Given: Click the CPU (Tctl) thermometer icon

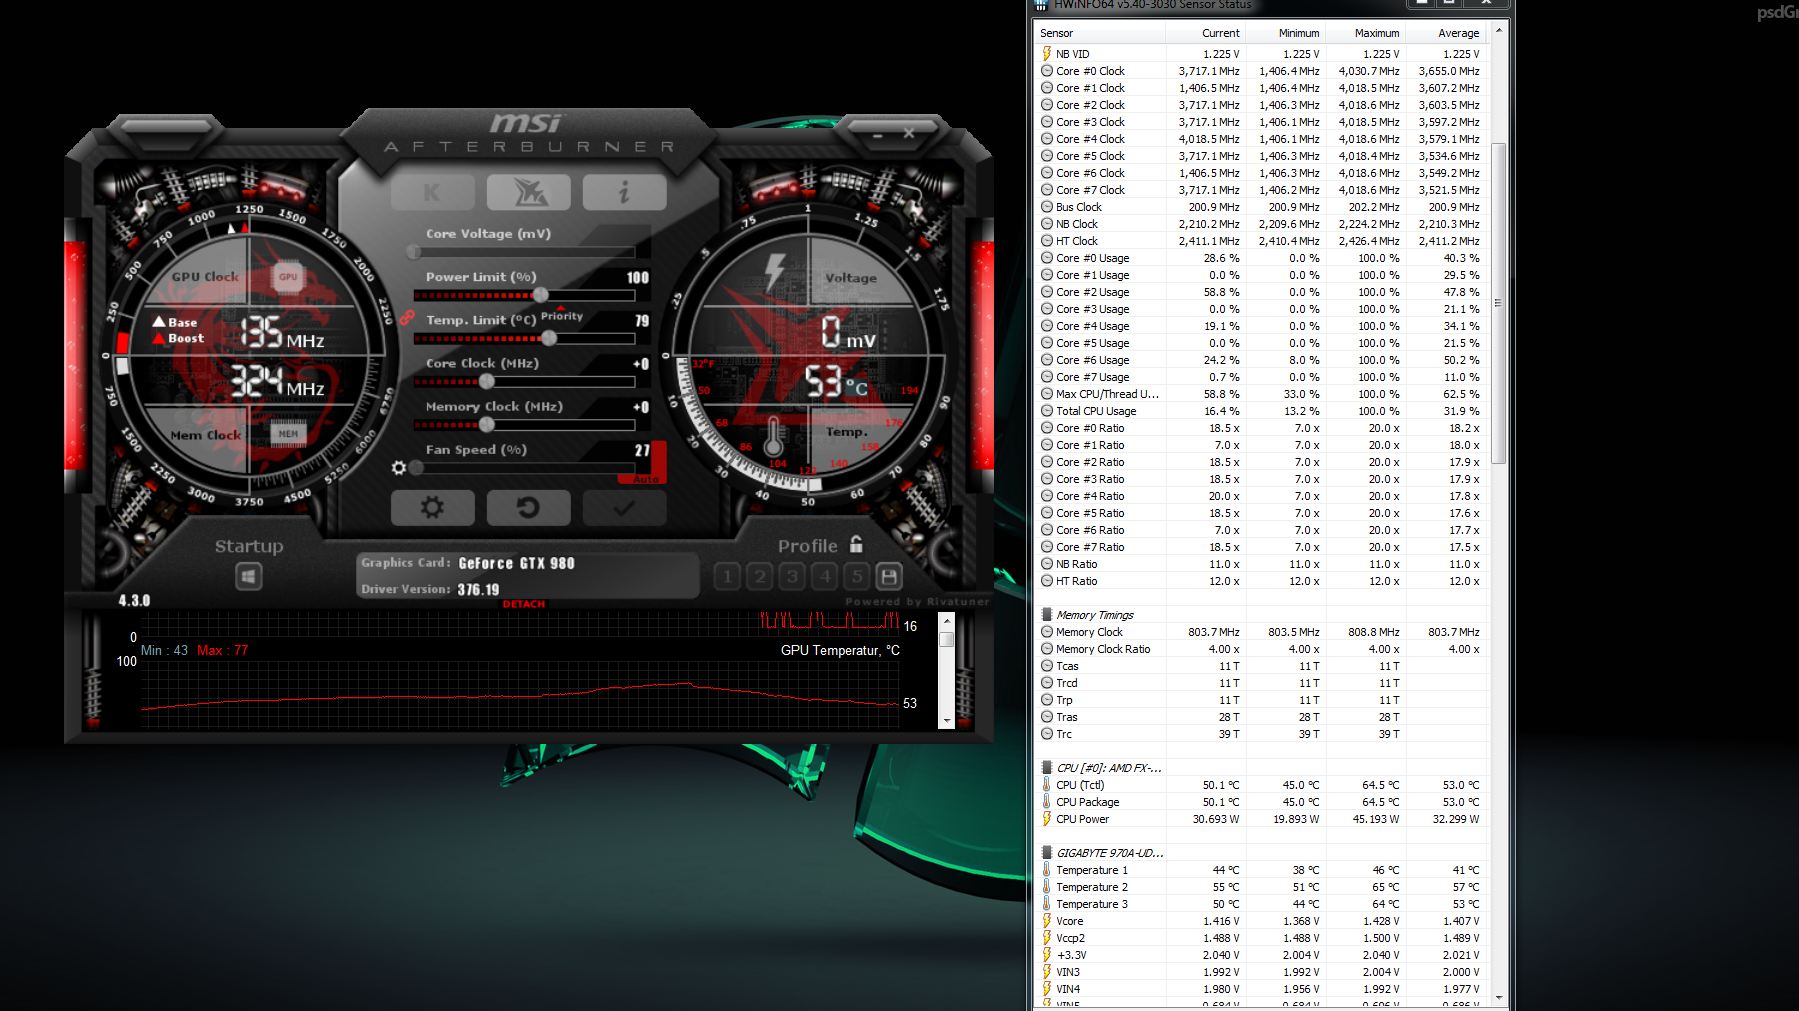Looking at the screenshot, I should point(1047,785).
